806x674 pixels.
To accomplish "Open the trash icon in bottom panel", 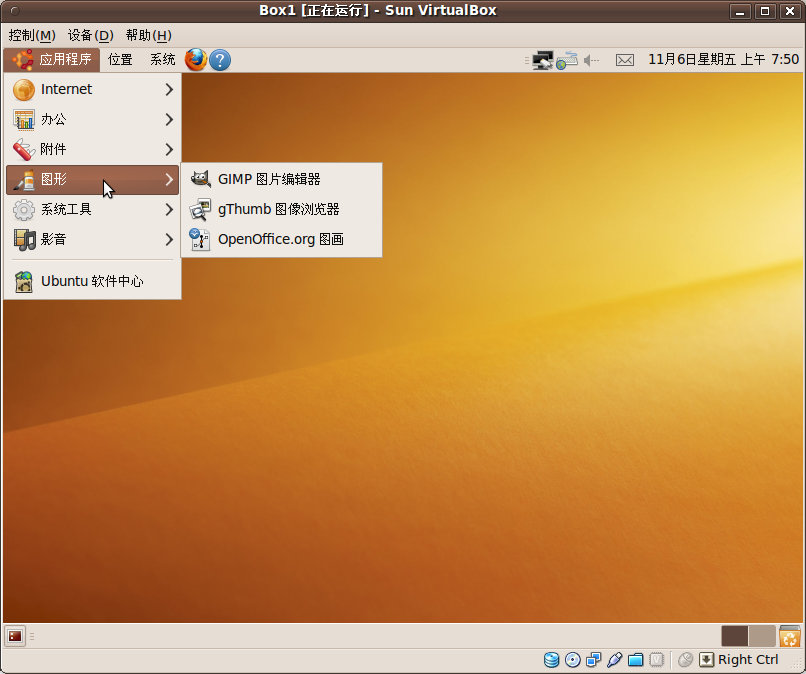I will (790, 636).
